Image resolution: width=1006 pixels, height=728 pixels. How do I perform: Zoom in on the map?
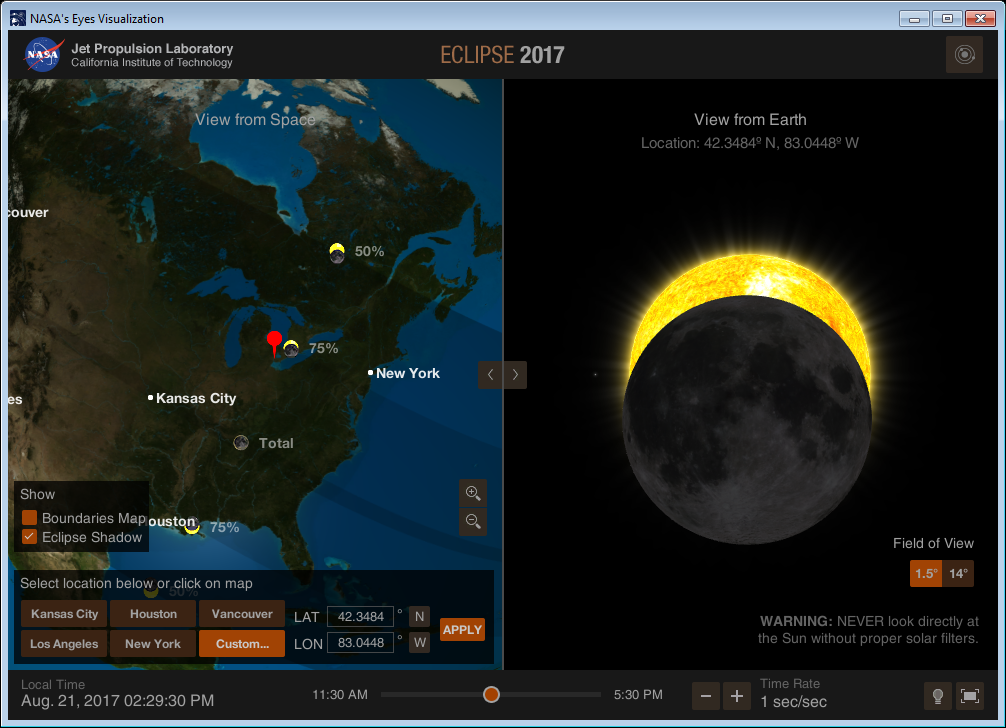tap(473, 493)
